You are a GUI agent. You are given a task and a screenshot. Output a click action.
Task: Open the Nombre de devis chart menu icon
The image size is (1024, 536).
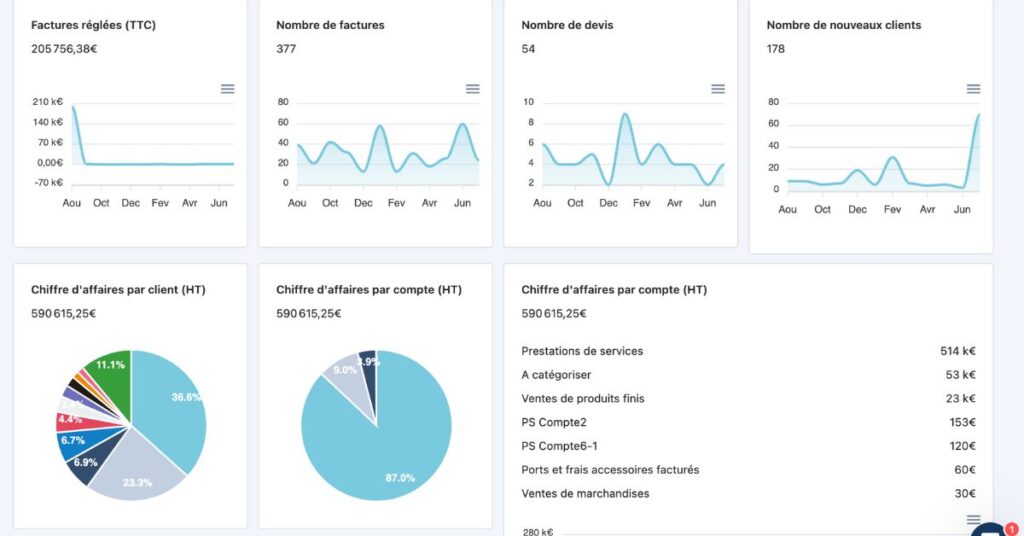(x=718, y=89)
